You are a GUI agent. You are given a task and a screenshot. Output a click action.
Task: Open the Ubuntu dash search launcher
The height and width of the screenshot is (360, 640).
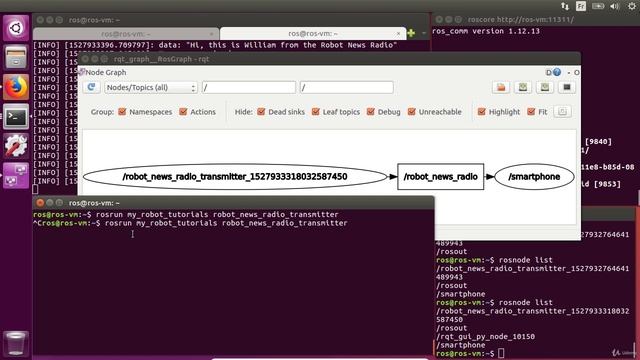pyautogui.click(x=16, y=28)
